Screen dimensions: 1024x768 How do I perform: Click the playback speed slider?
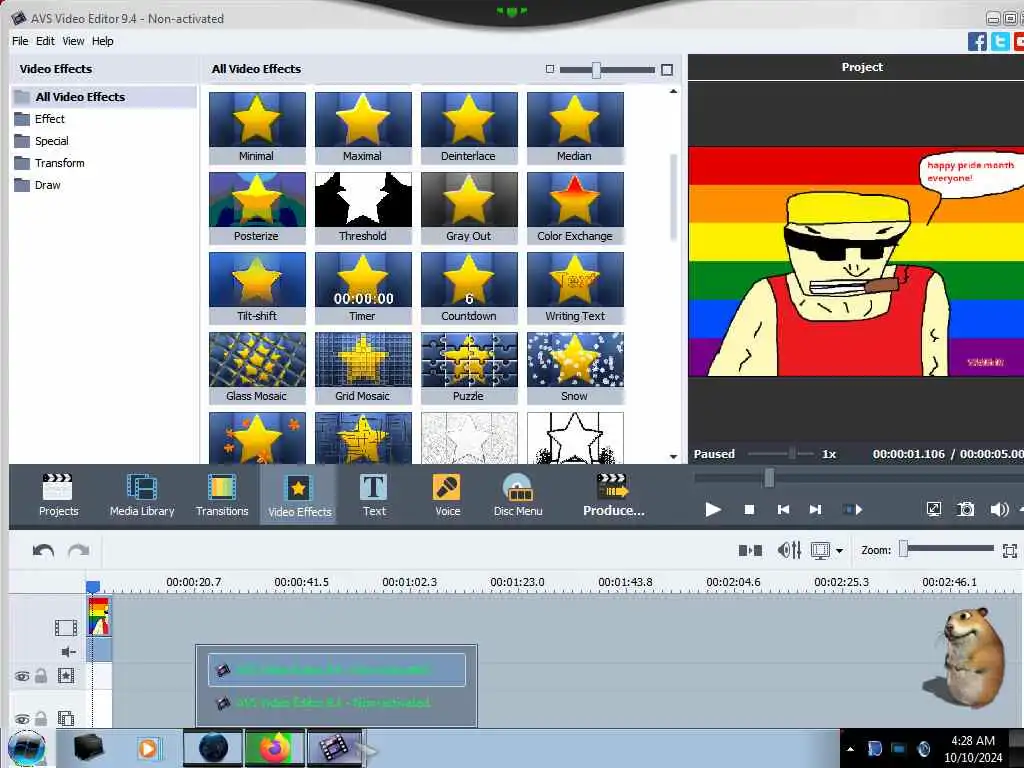click(x=792, y=453)
